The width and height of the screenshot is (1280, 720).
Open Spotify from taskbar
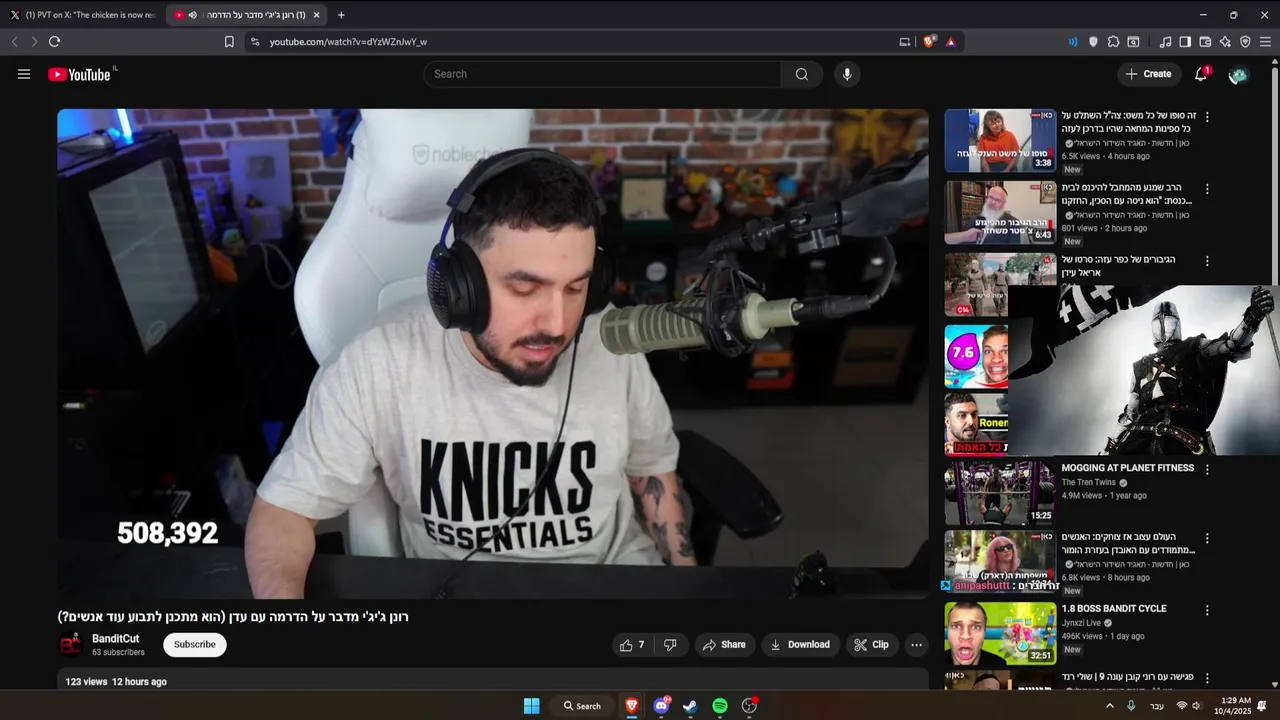coord(720,706)
